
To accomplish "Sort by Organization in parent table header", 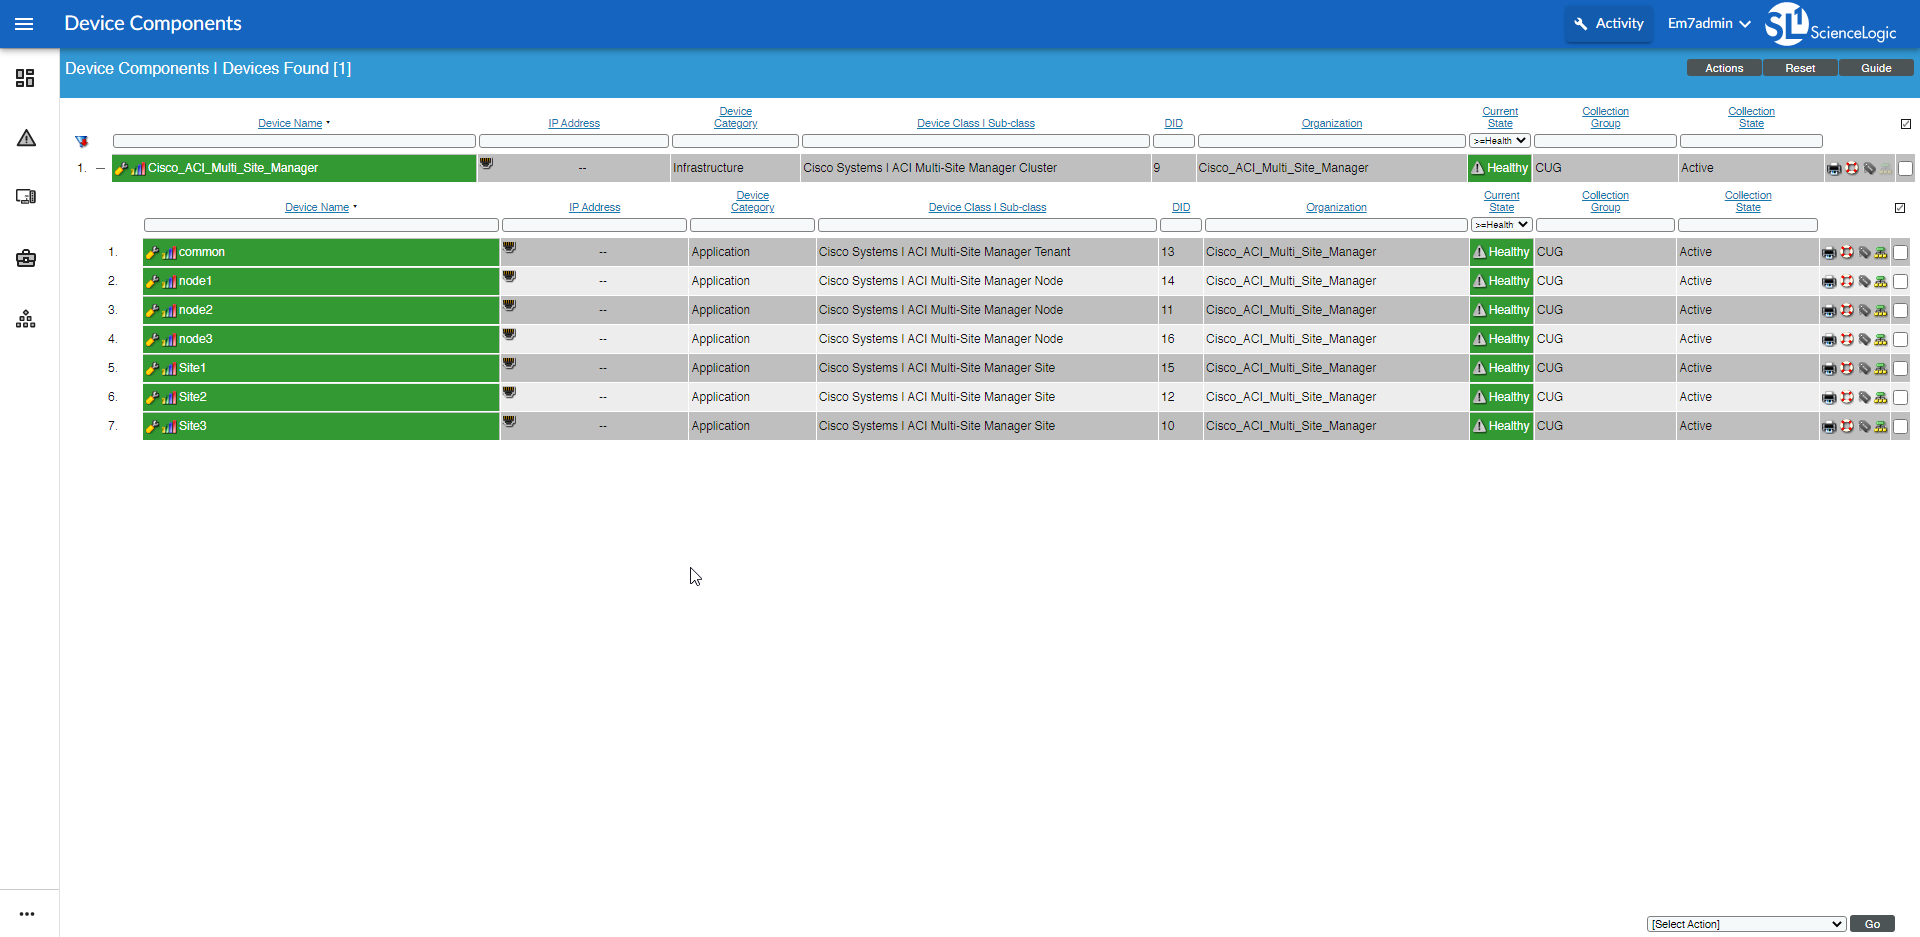I will (1332, 124).
